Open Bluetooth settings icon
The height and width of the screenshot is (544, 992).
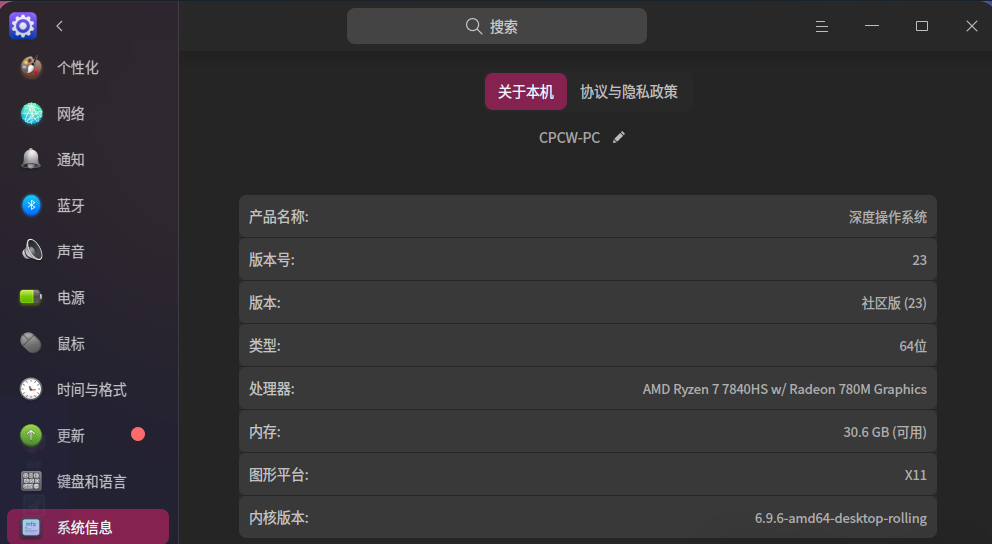(31, 206)
